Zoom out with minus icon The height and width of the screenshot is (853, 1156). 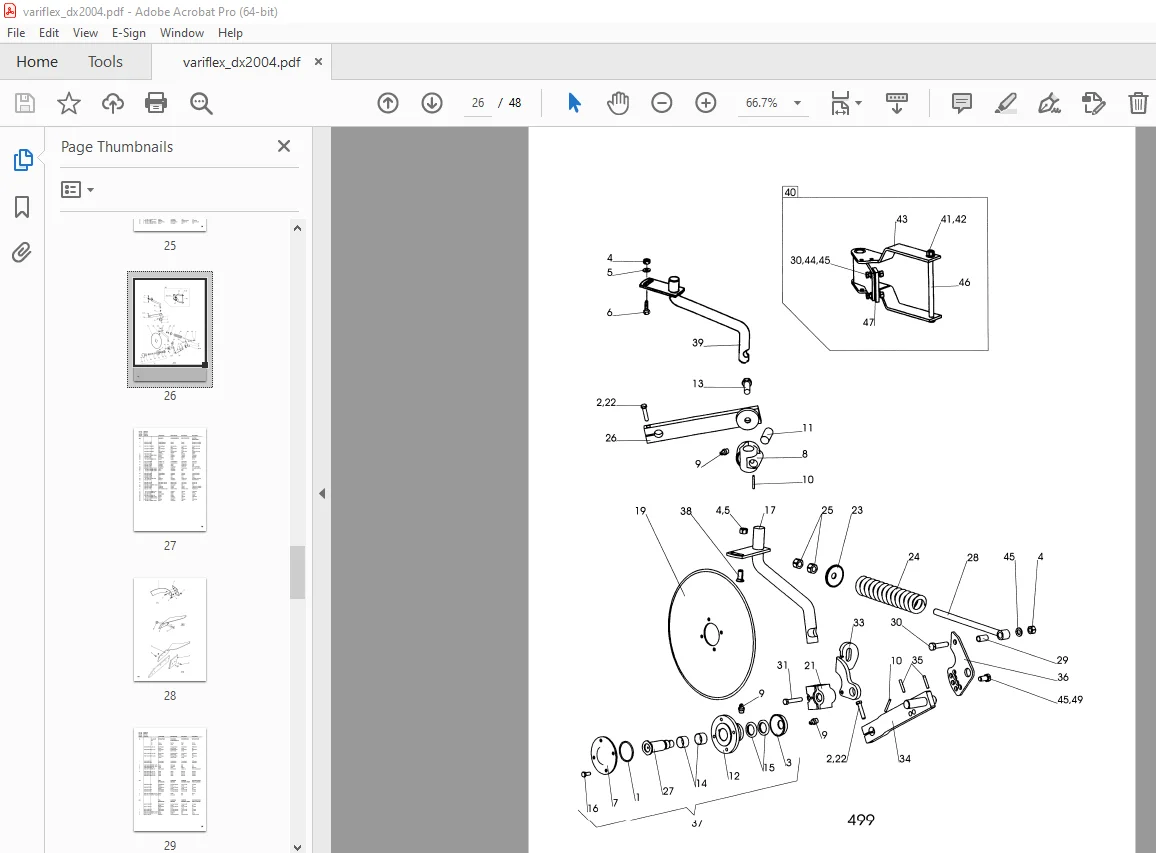click(x=662, y=103)
